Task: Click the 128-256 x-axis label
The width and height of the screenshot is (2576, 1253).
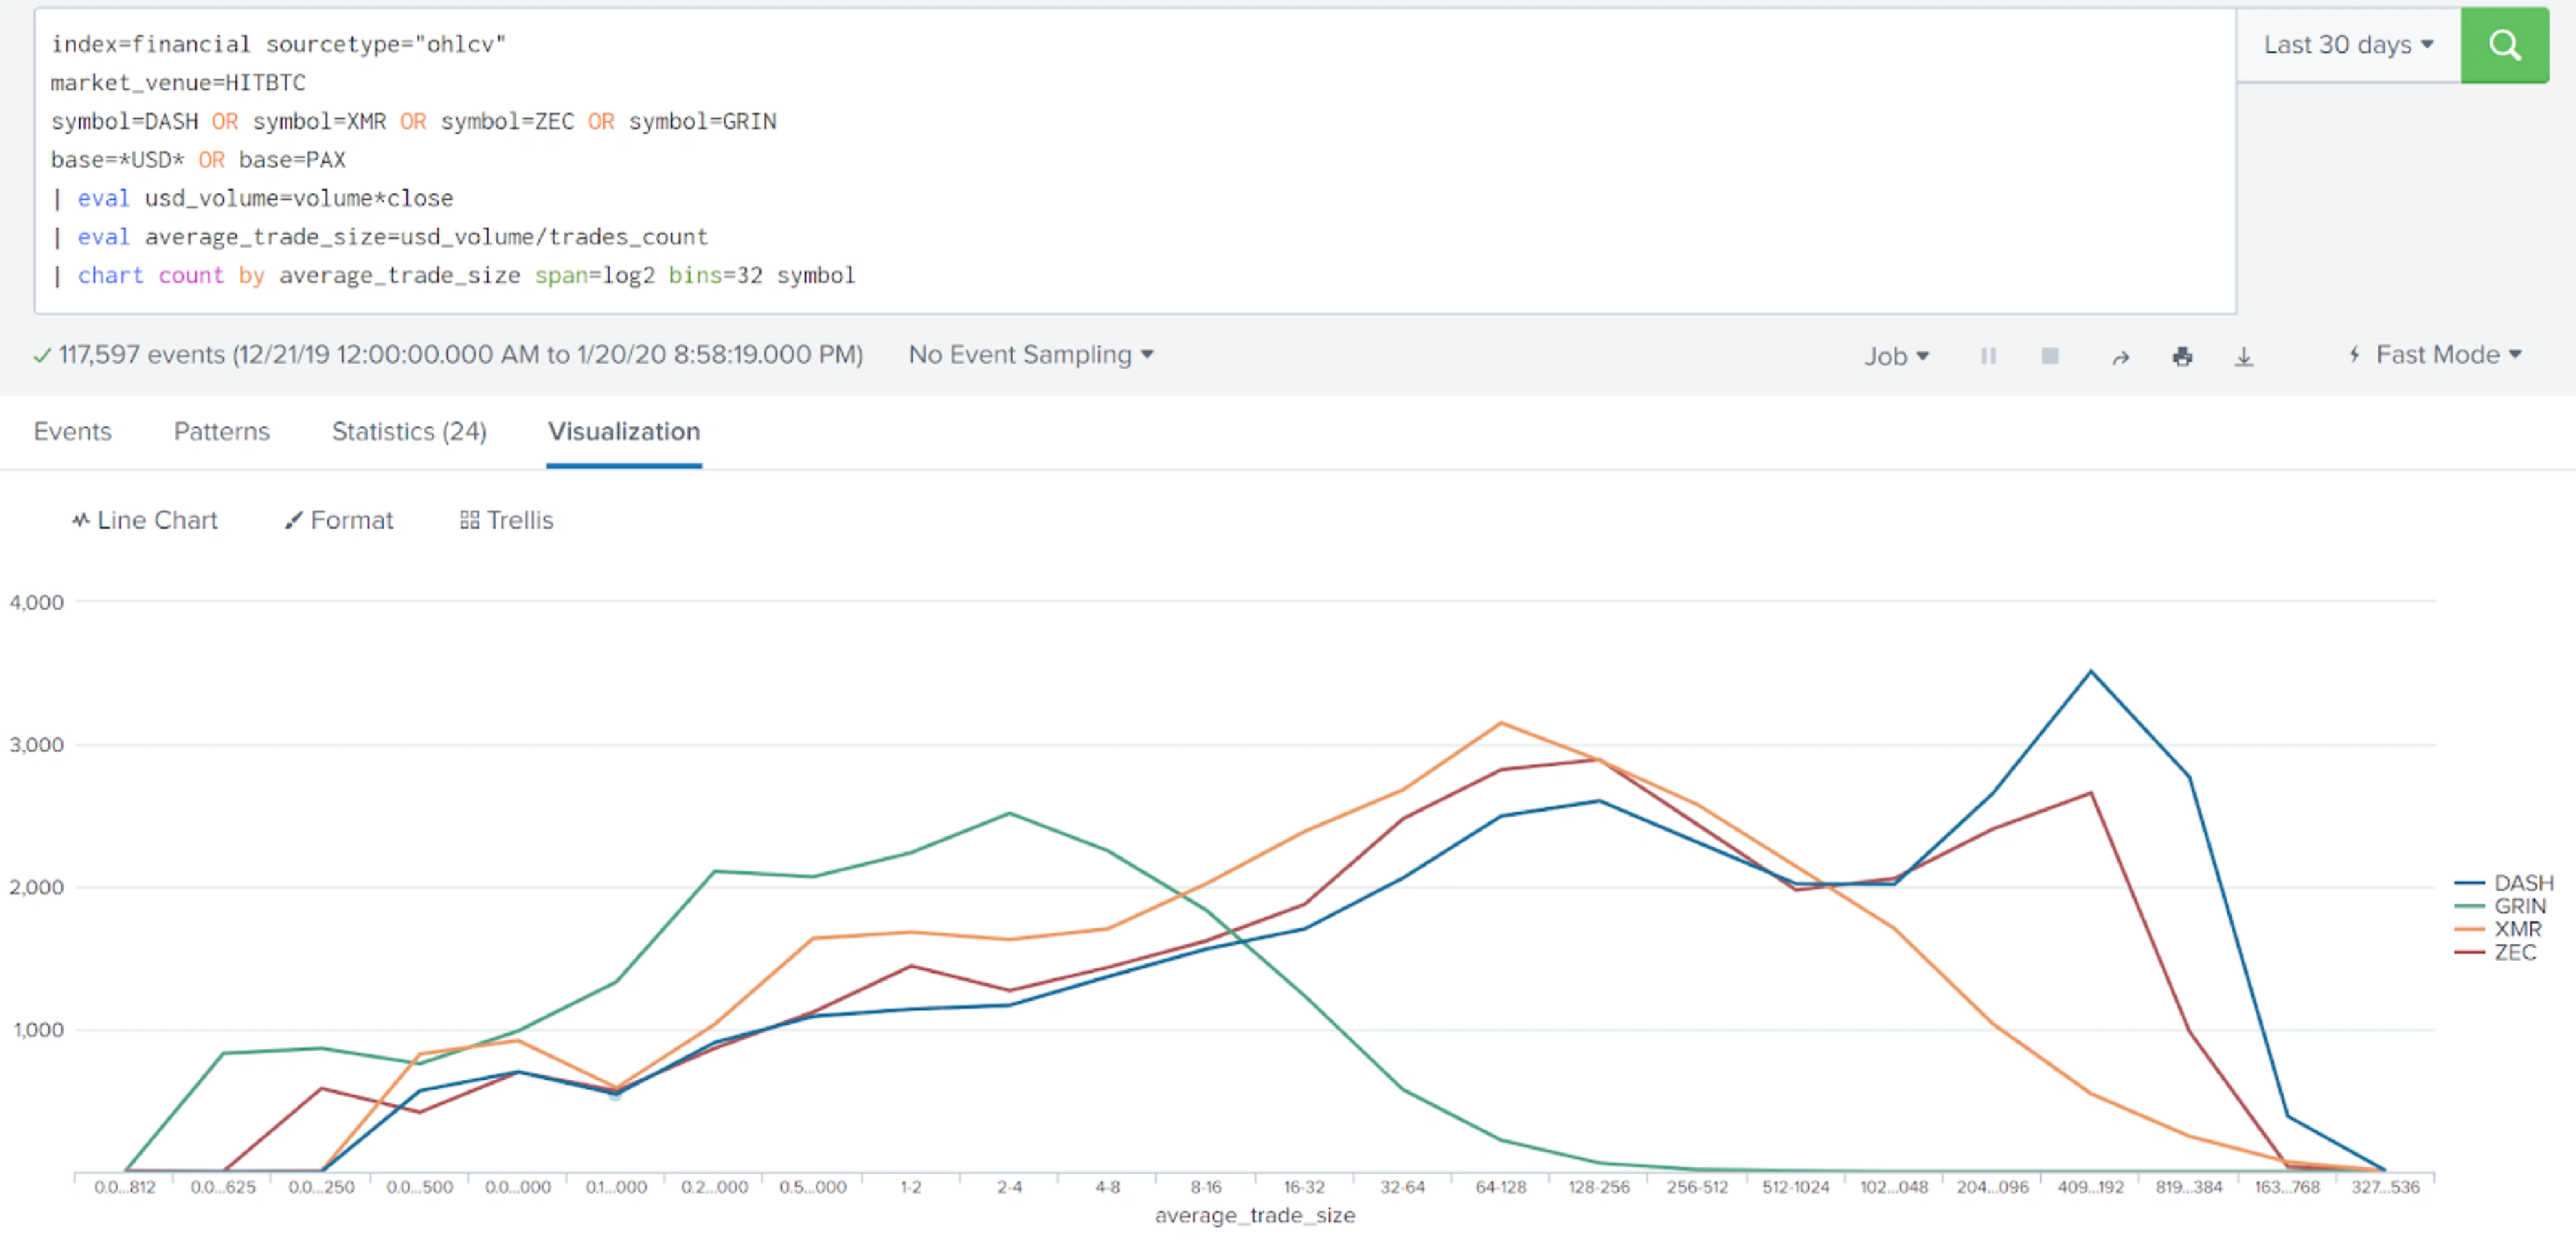Action: tap(1598, 1187)
